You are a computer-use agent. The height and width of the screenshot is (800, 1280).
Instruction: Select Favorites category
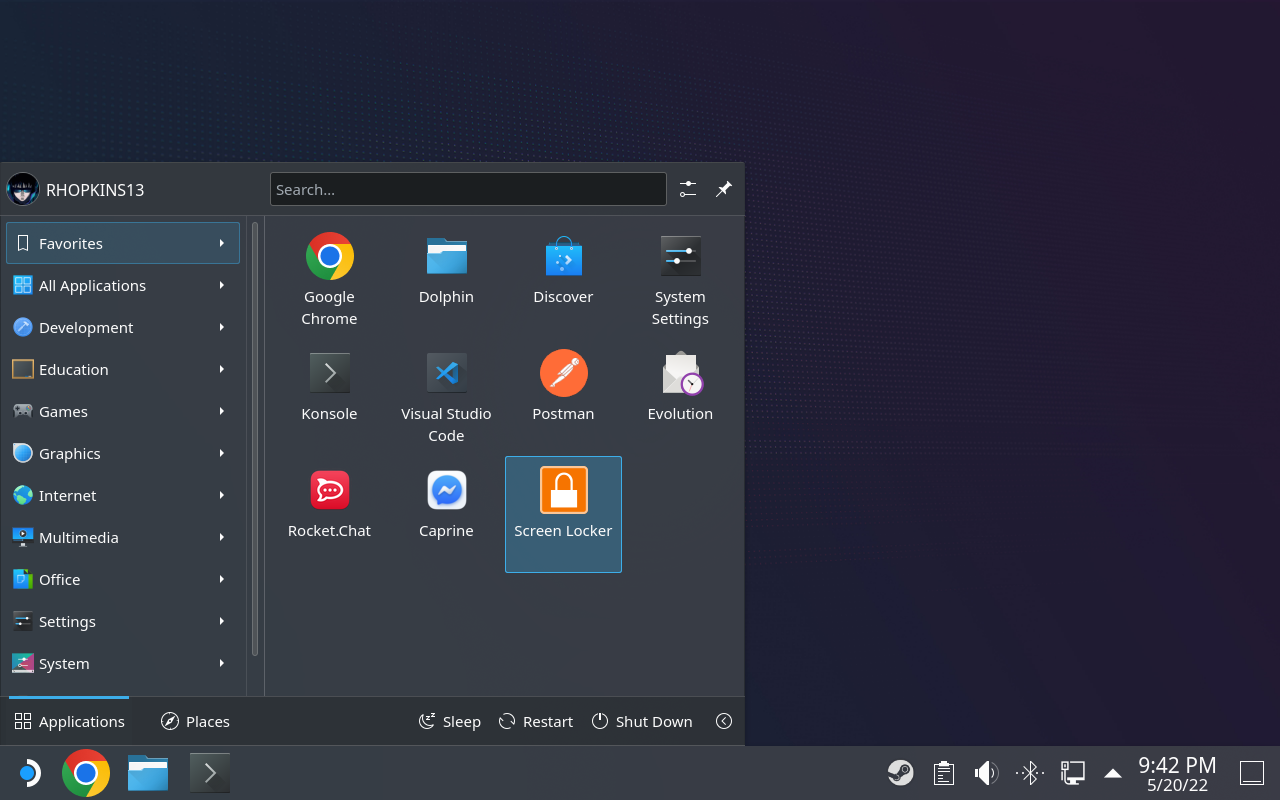123,243
